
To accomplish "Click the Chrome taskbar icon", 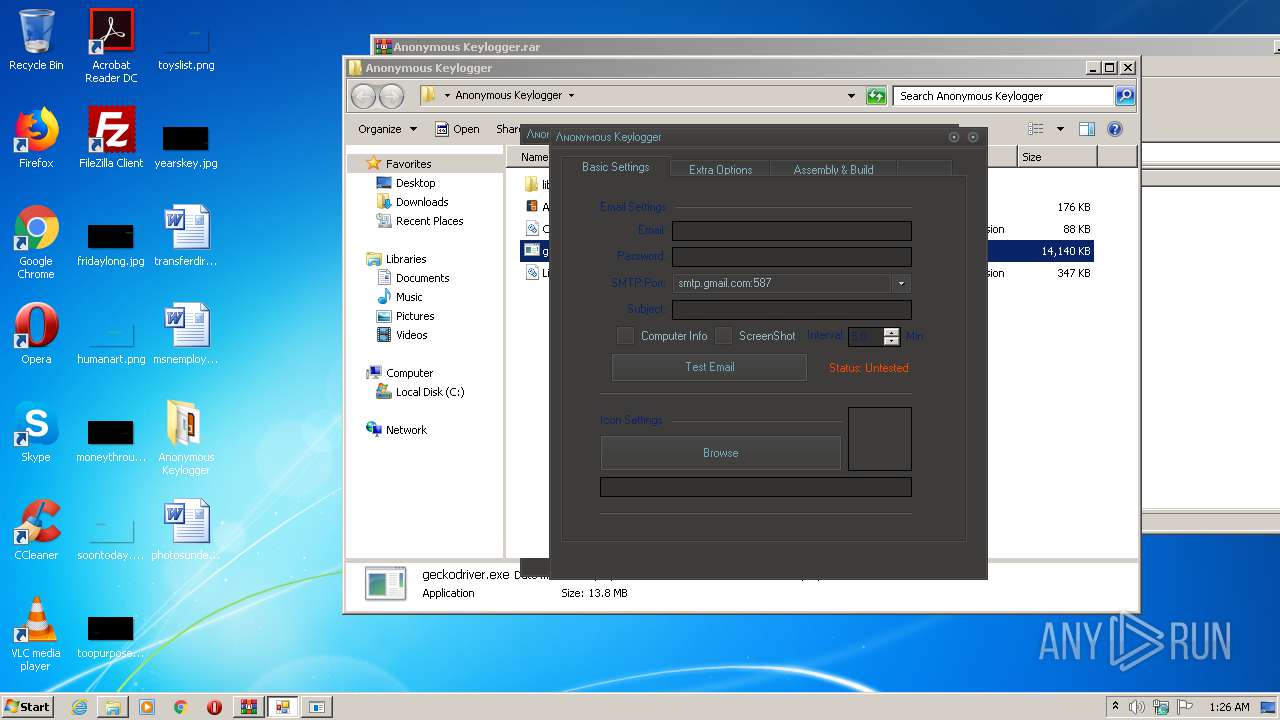I will pos(181,707).
